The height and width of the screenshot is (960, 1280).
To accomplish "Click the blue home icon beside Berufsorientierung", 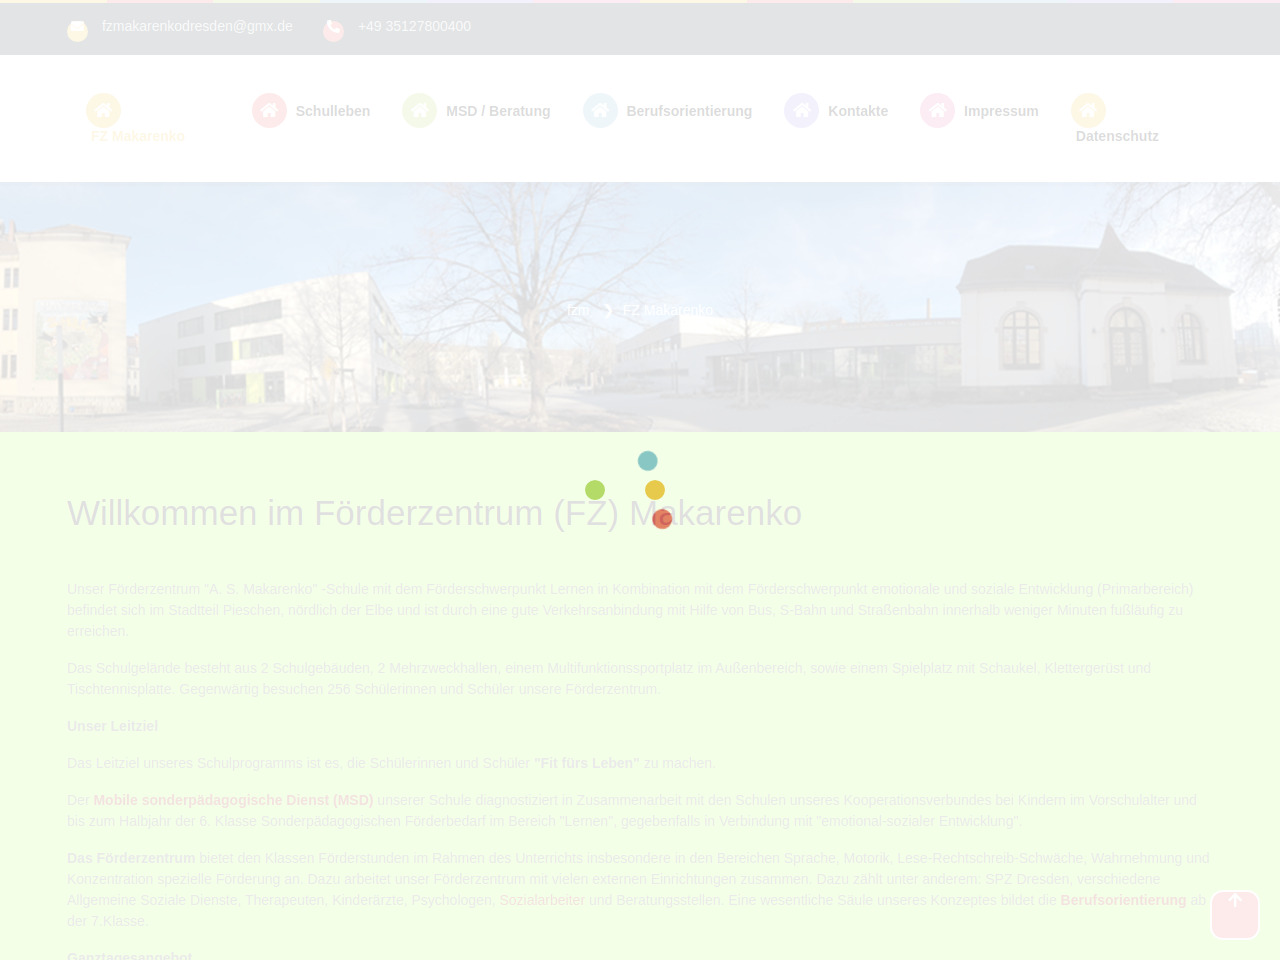I will click(600, 110).
